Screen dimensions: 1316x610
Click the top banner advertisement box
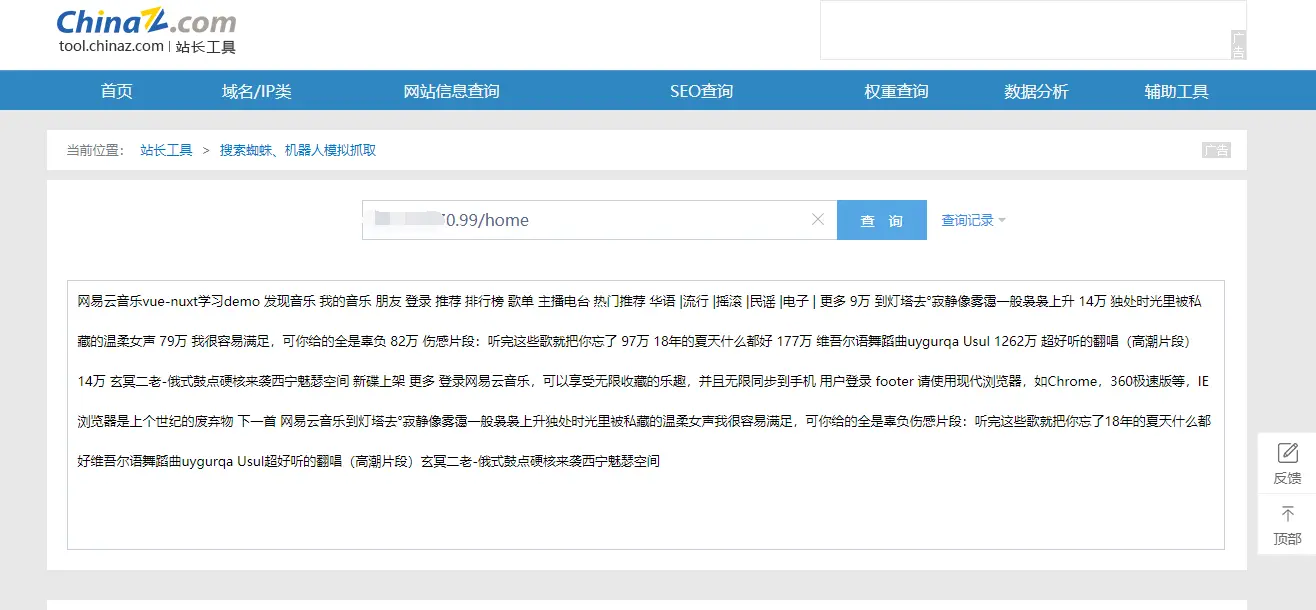coord(1033,30)
